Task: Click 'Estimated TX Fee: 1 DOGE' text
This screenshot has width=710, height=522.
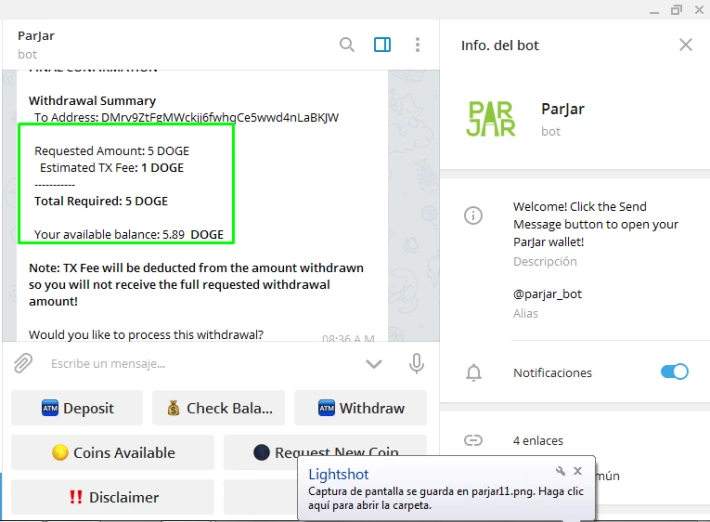Action: [x=111, y=168]
